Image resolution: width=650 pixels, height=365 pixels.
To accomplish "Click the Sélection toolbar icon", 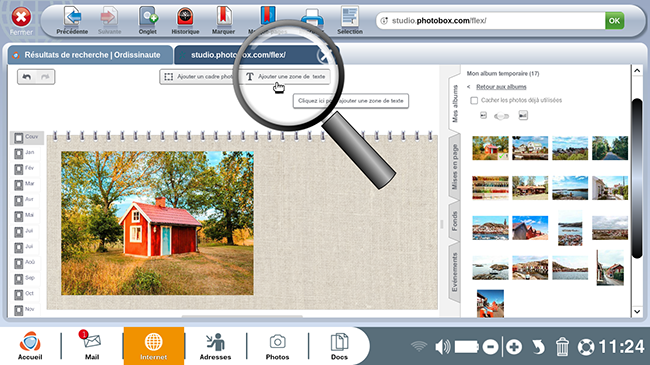I will click(350, 20).
